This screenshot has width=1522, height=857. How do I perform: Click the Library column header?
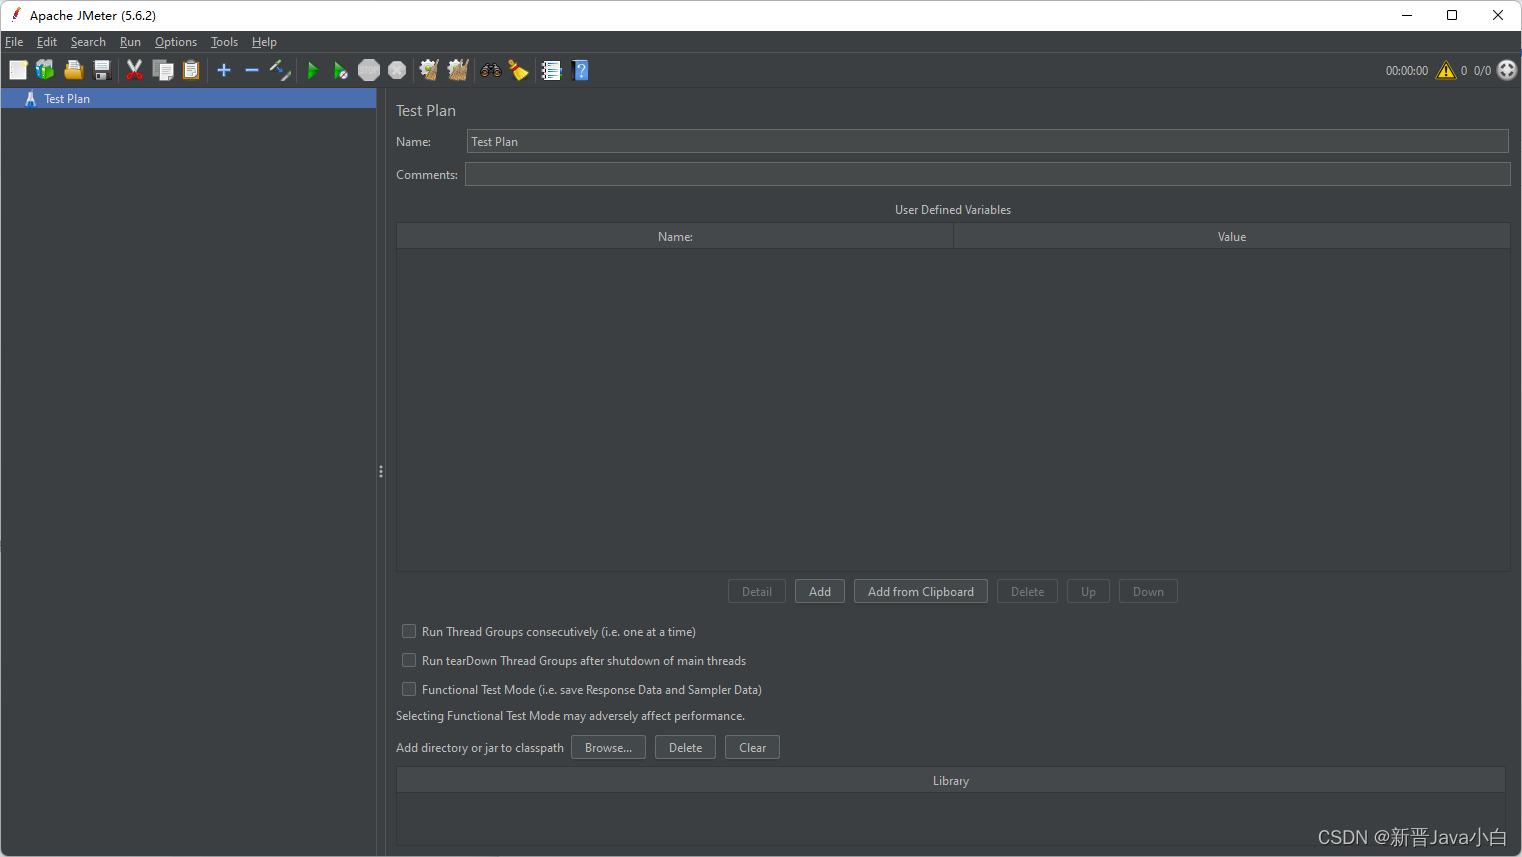pos(951,780)
